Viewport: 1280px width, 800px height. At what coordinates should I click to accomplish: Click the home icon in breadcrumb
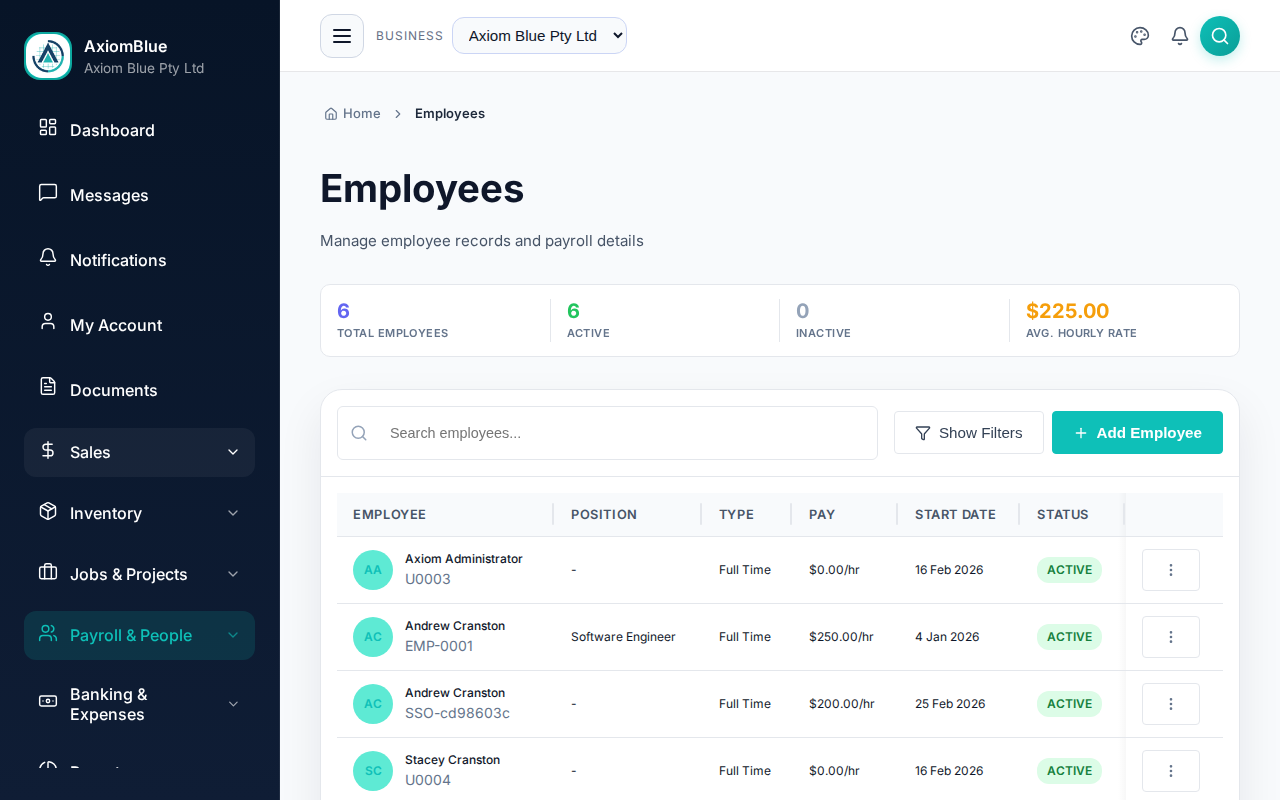click(331, 114)
